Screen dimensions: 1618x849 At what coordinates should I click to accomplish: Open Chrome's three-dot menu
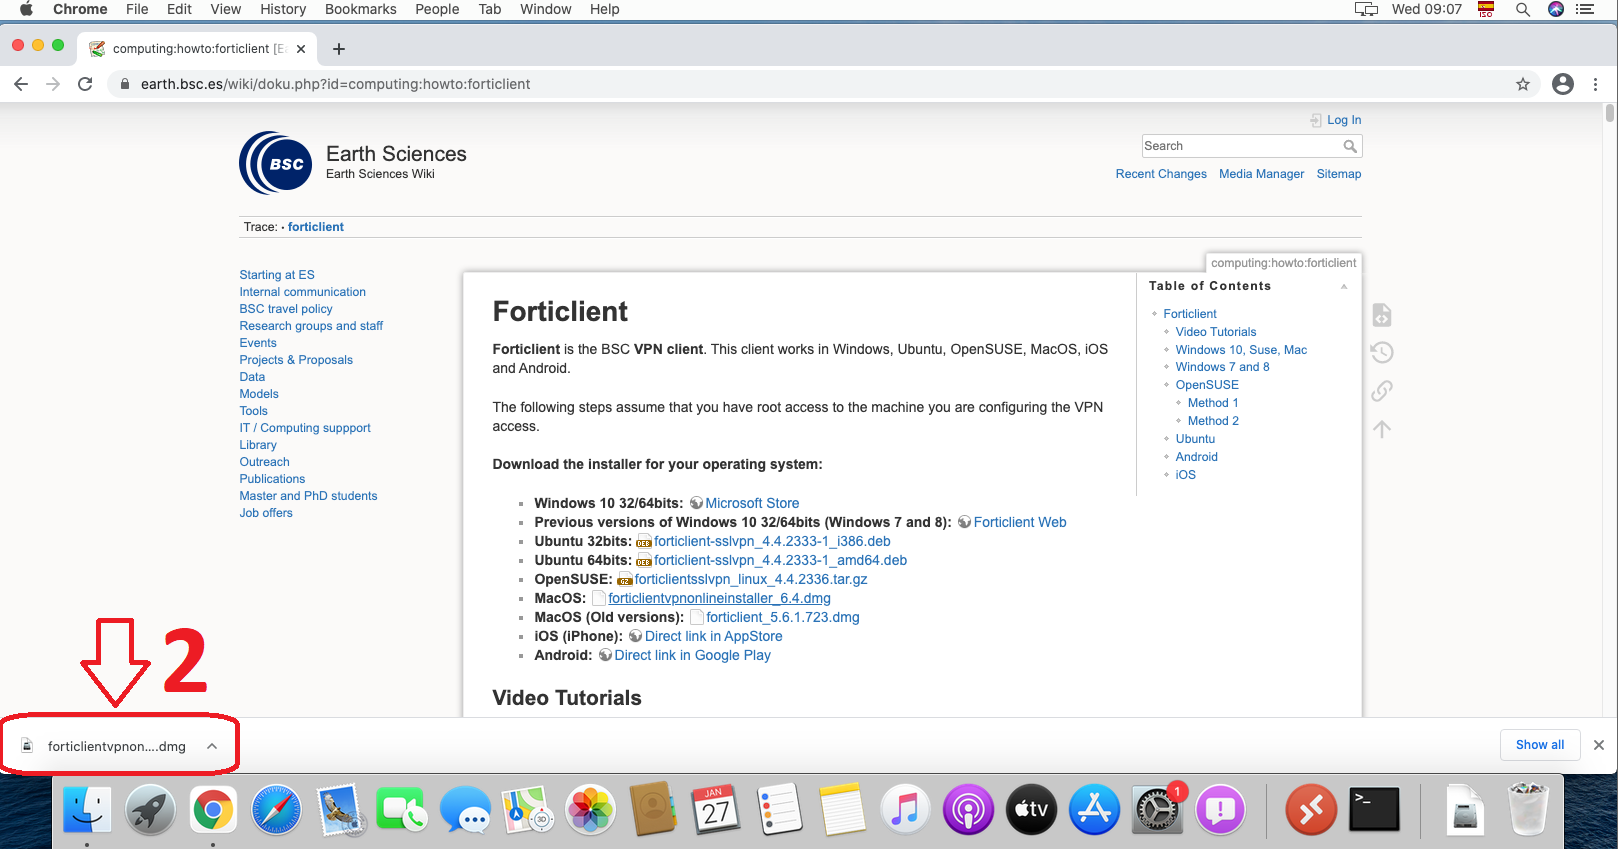click(1595, 84)
